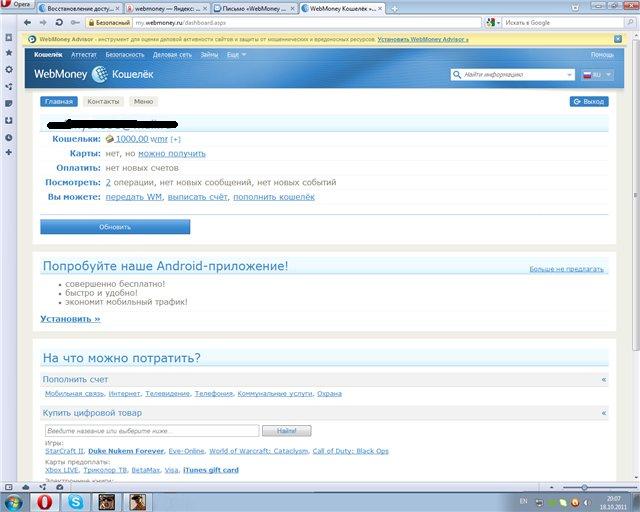Click the Помощь help link
640x512 pixels.
tap(602, 55)
